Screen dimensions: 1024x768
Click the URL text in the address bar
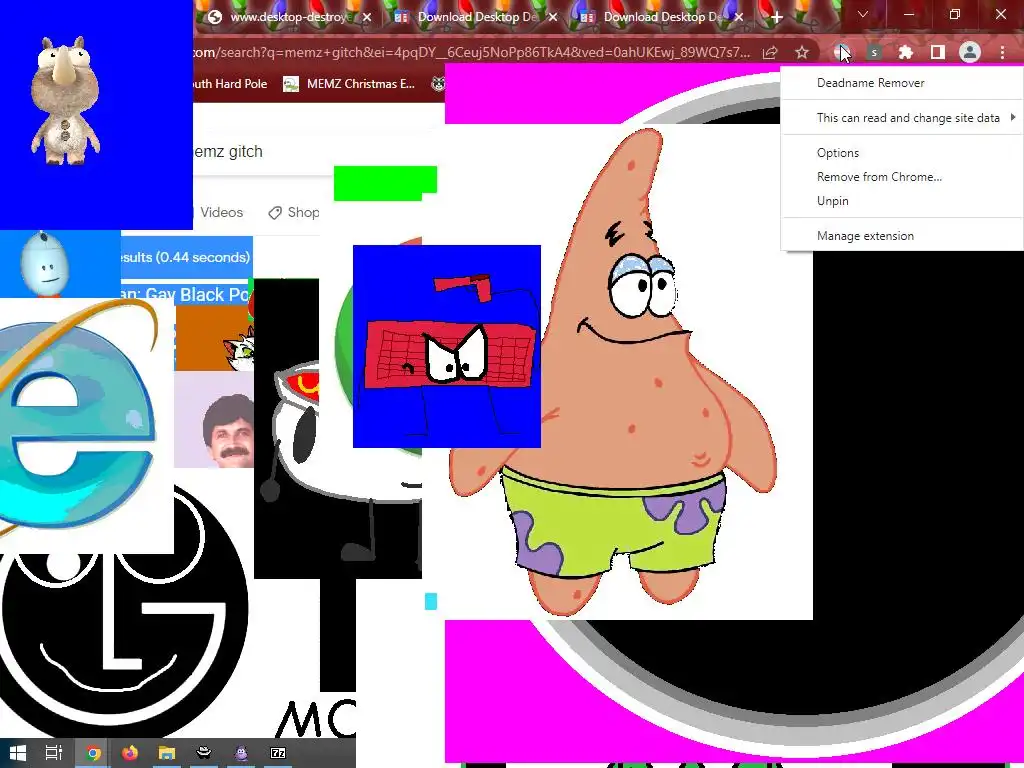[x=472, y=52]
